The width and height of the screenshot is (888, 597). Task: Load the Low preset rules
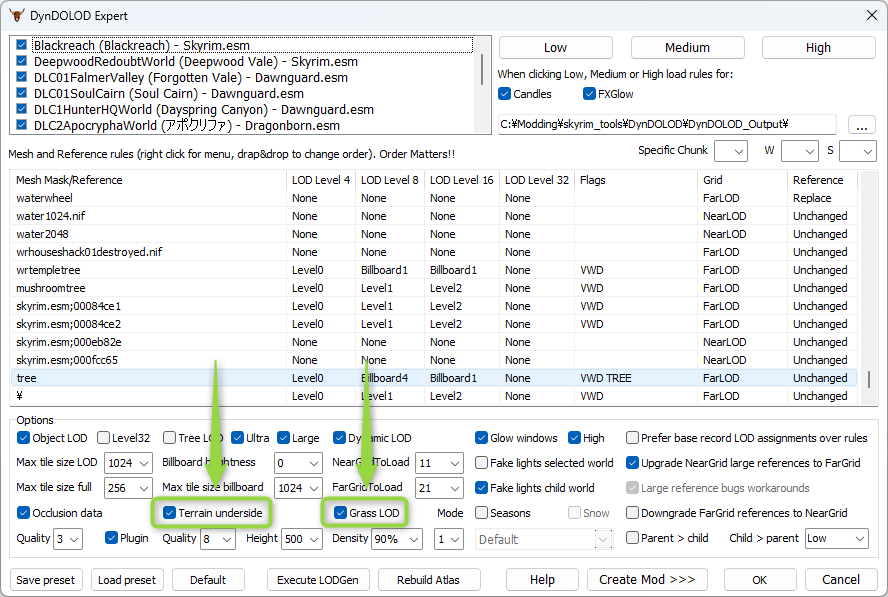[555, 48]
